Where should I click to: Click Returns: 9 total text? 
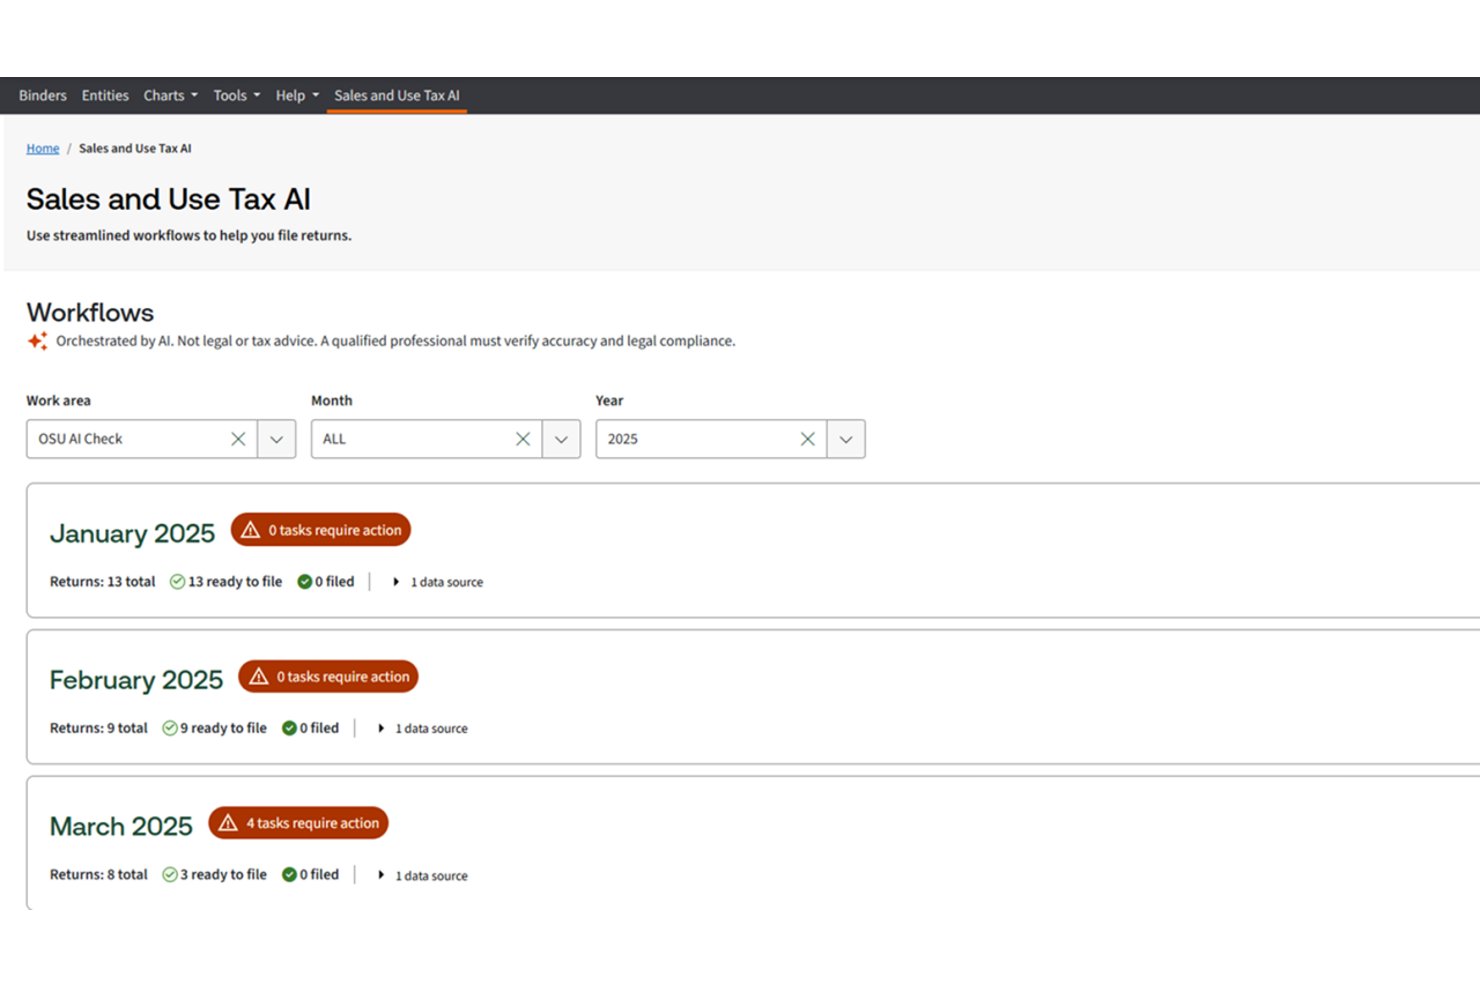(99, 728)
